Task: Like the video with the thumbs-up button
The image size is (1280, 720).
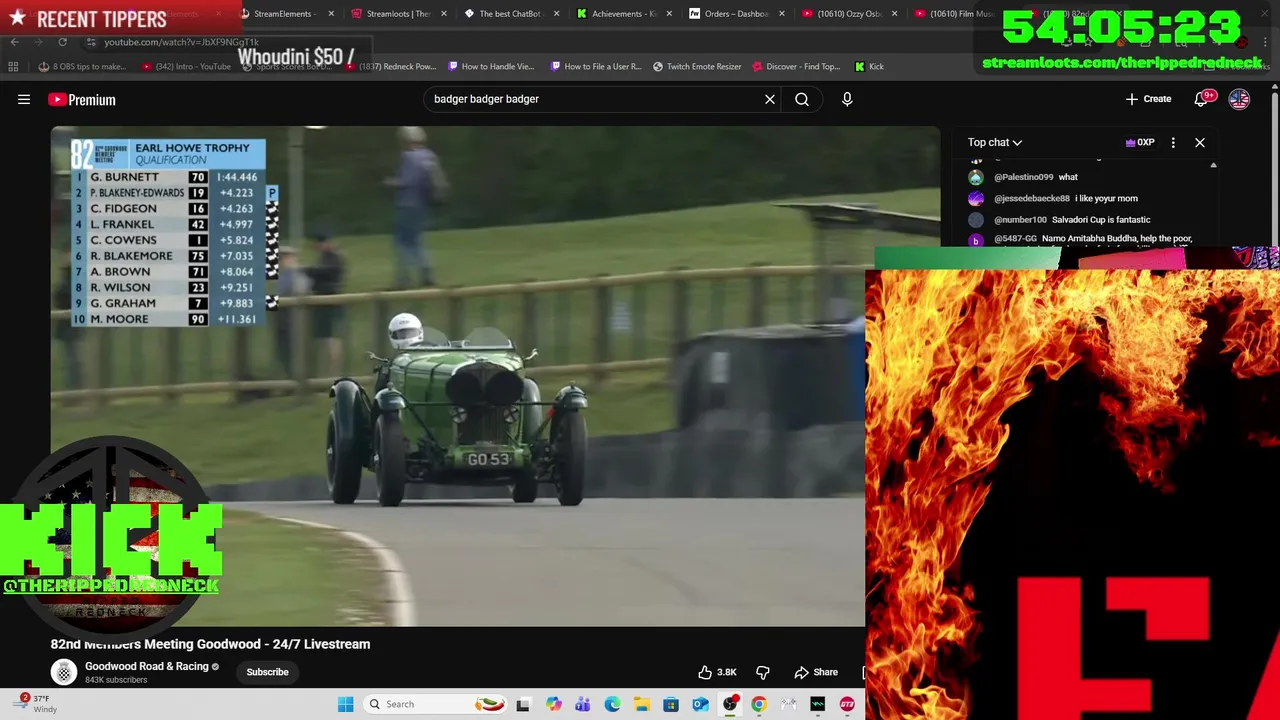Action: (x=717, y=672)
